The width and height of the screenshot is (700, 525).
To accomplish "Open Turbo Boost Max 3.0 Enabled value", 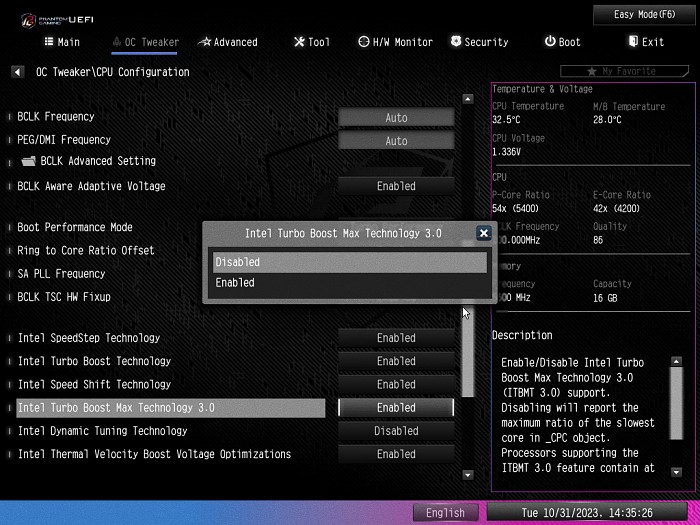I will (x=396, y=408).
